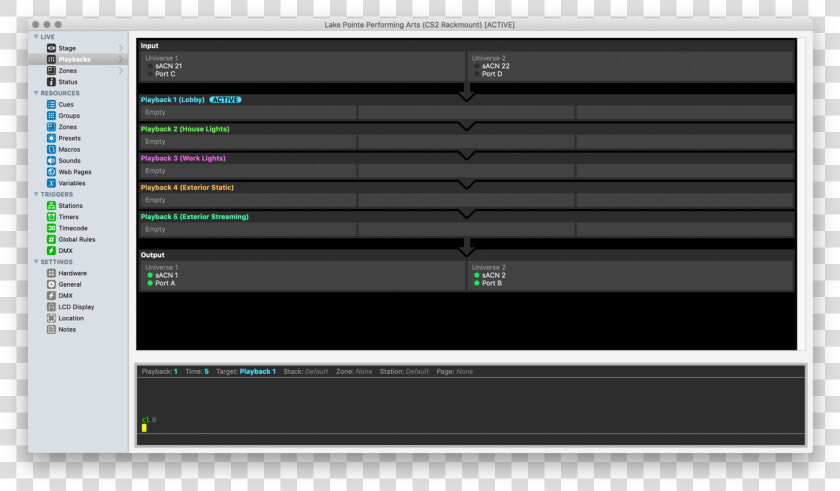The height and width of the screenshot is (491, 840).
Task: Expand the LIVE Zones row chevron
Action: (x=121, y=71)
